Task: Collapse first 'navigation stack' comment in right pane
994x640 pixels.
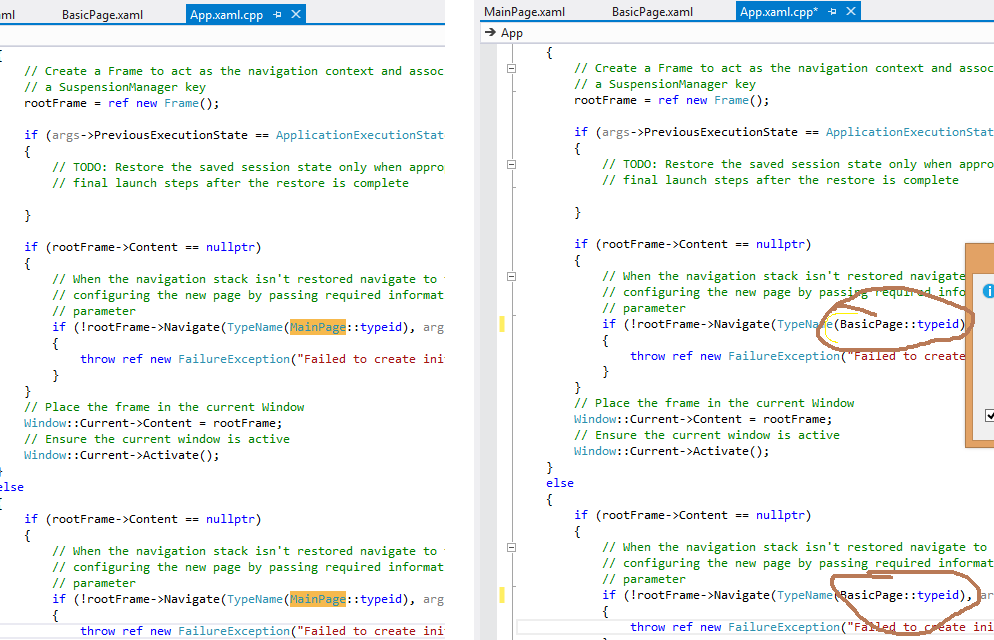Action: coord(511,276)
